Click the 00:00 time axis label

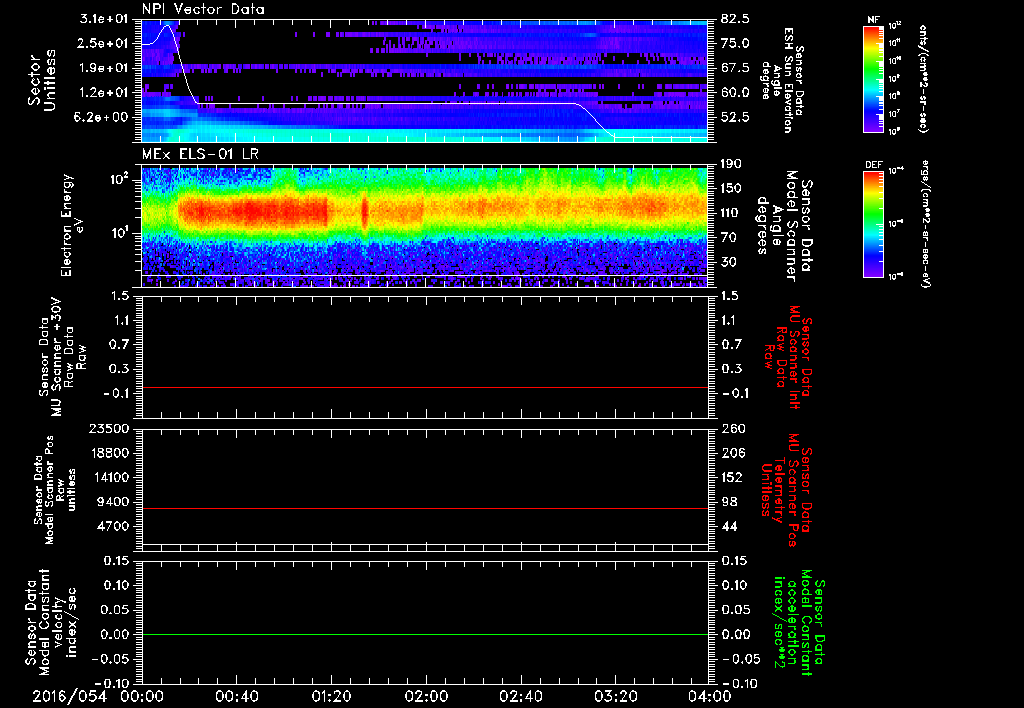(x=142, y=696)
